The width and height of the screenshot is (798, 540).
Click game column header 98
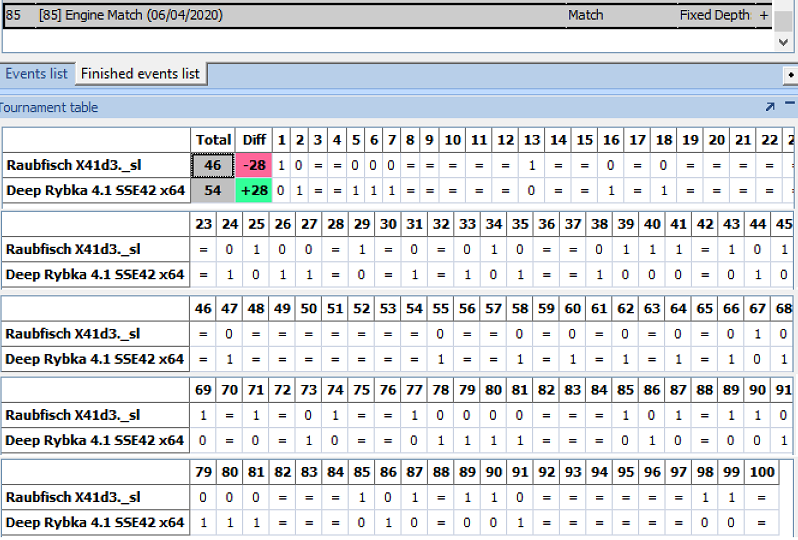click(705, 472)
